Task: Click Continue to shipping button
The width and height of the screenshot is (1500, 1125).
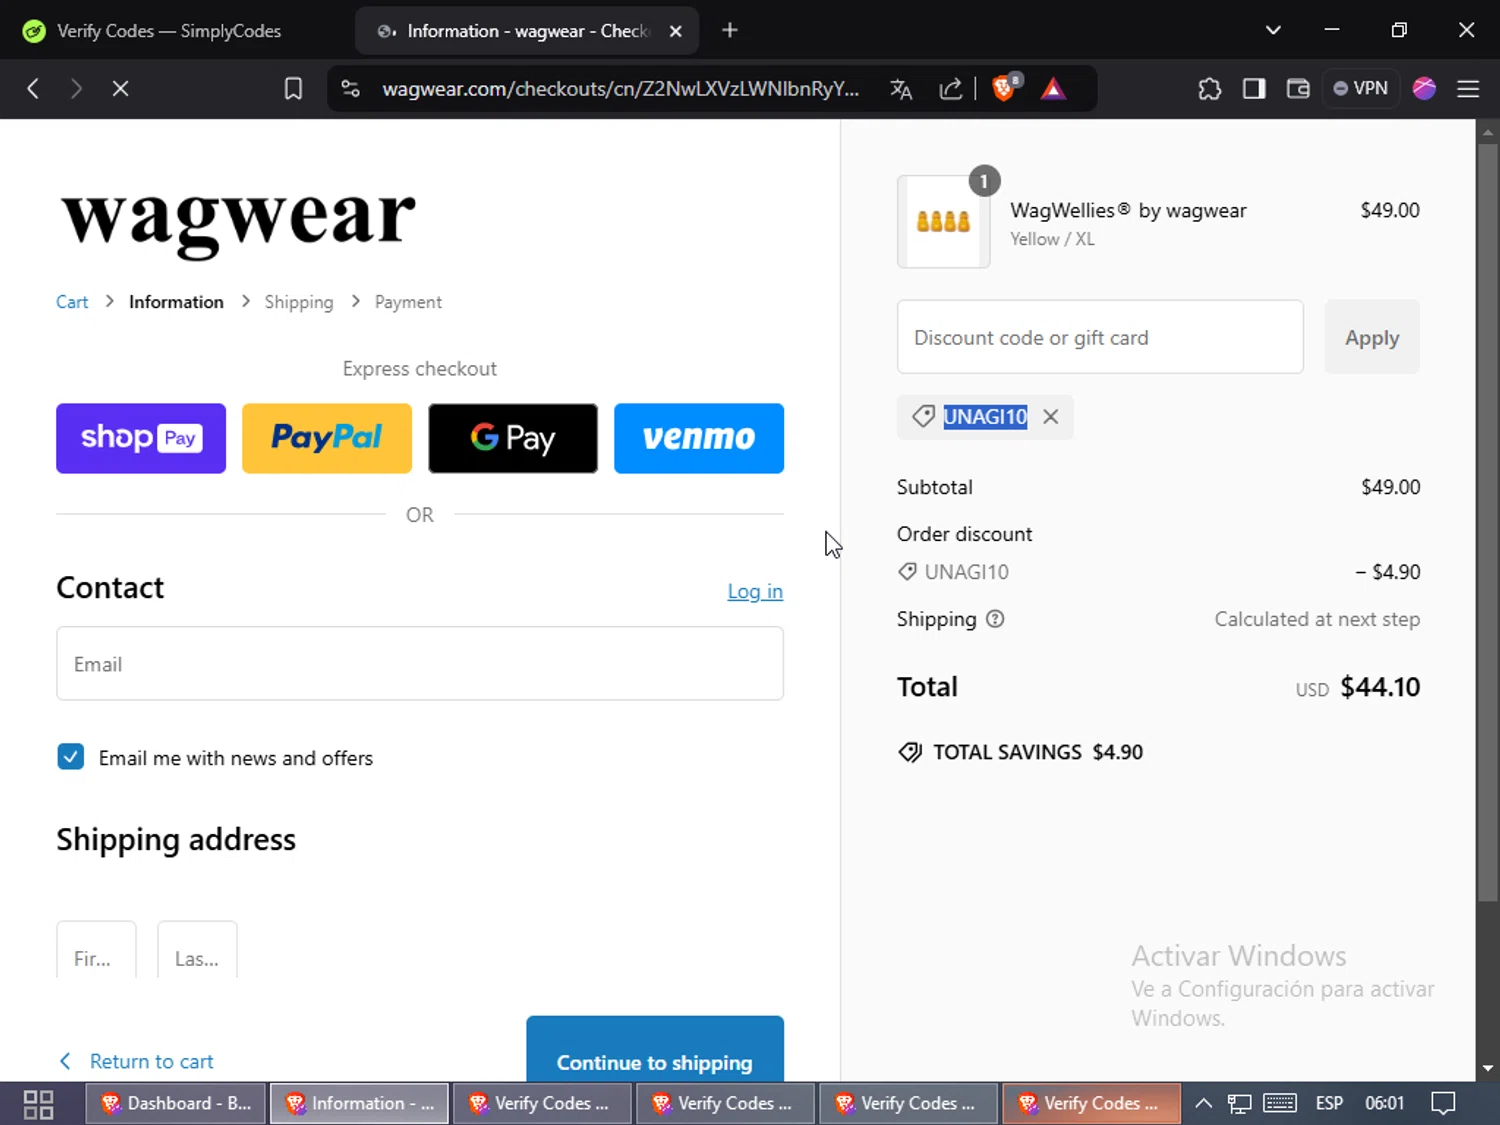Action: (x=655, y=1049)
